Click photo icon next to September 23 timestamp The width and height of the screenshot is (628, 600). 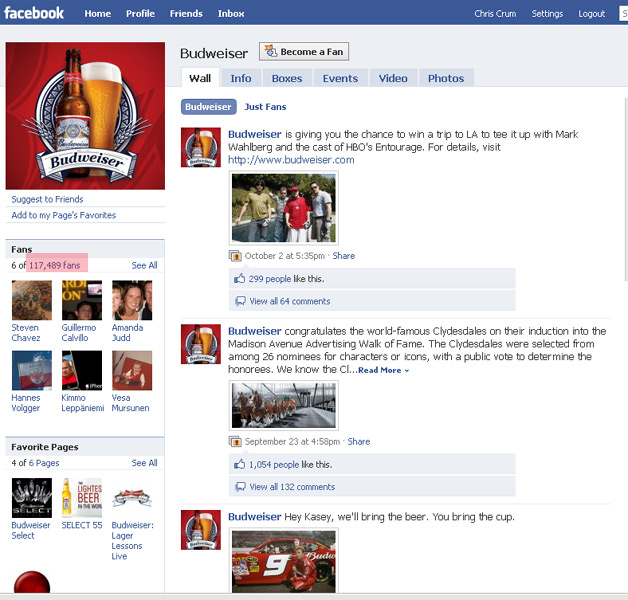(x=236, y=441)
